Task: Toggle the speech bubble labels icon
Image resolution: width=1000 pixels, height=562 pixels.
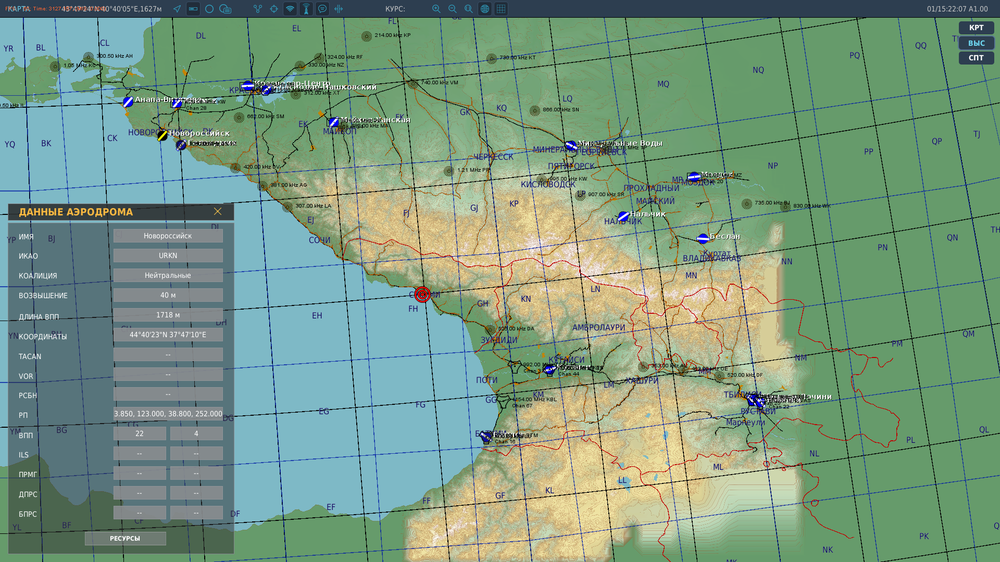Action: (x=322, y=9)
